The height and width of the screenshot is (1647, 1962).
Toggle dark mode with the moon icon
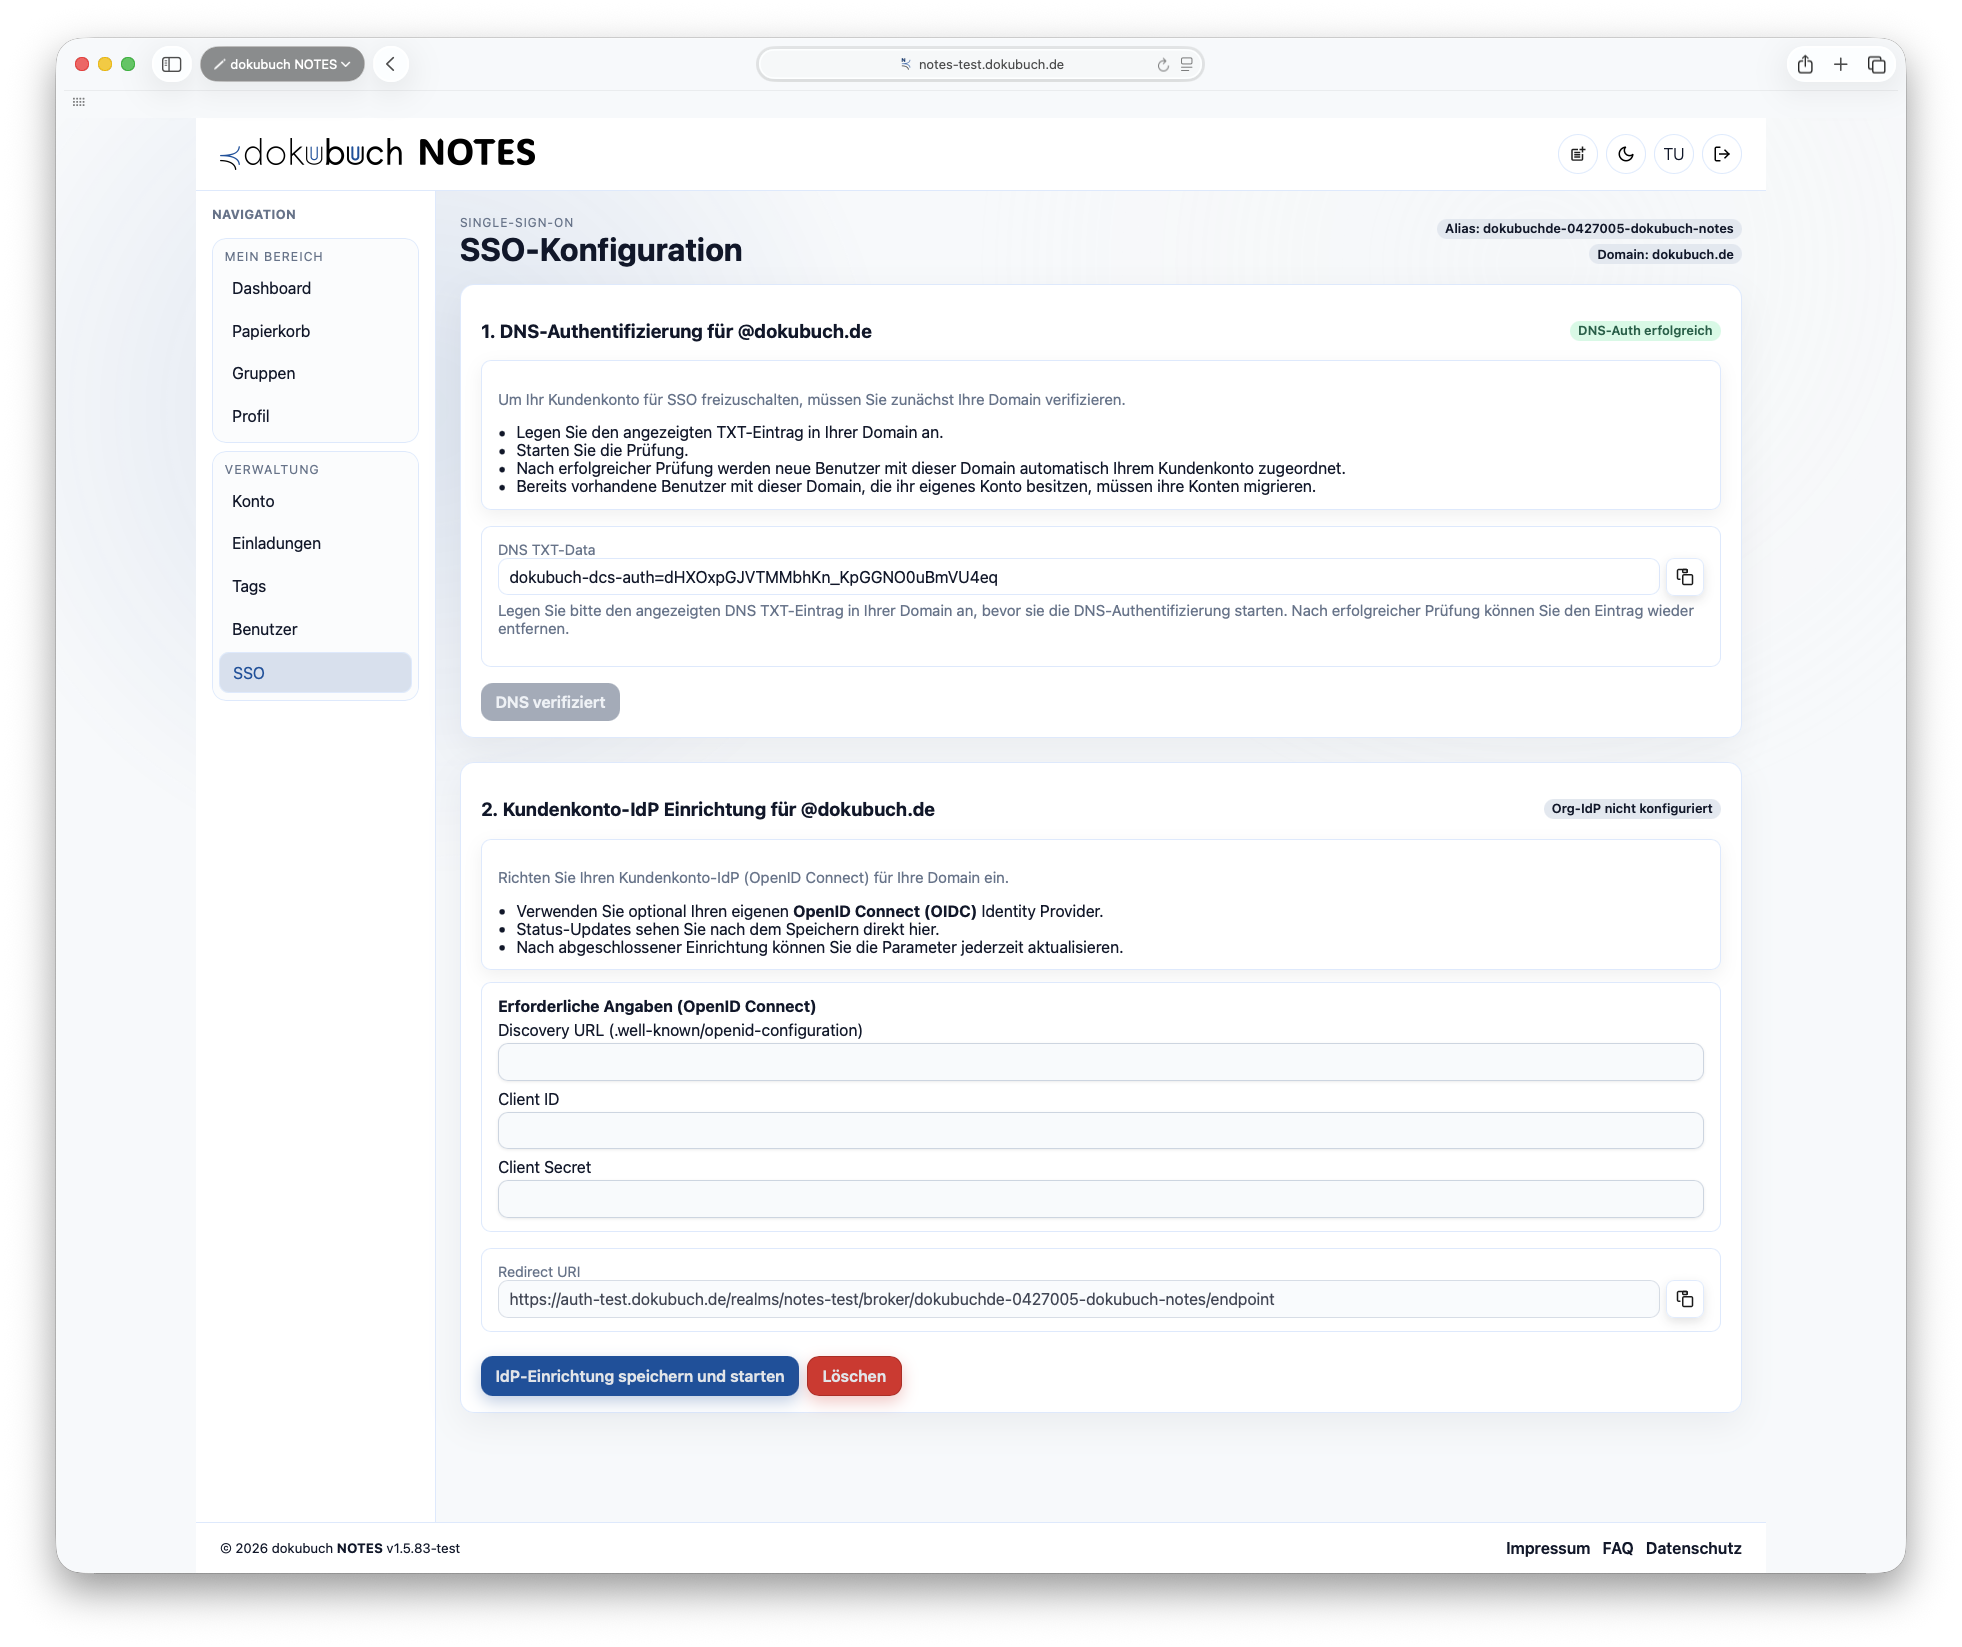click(x=1626, y=153)
